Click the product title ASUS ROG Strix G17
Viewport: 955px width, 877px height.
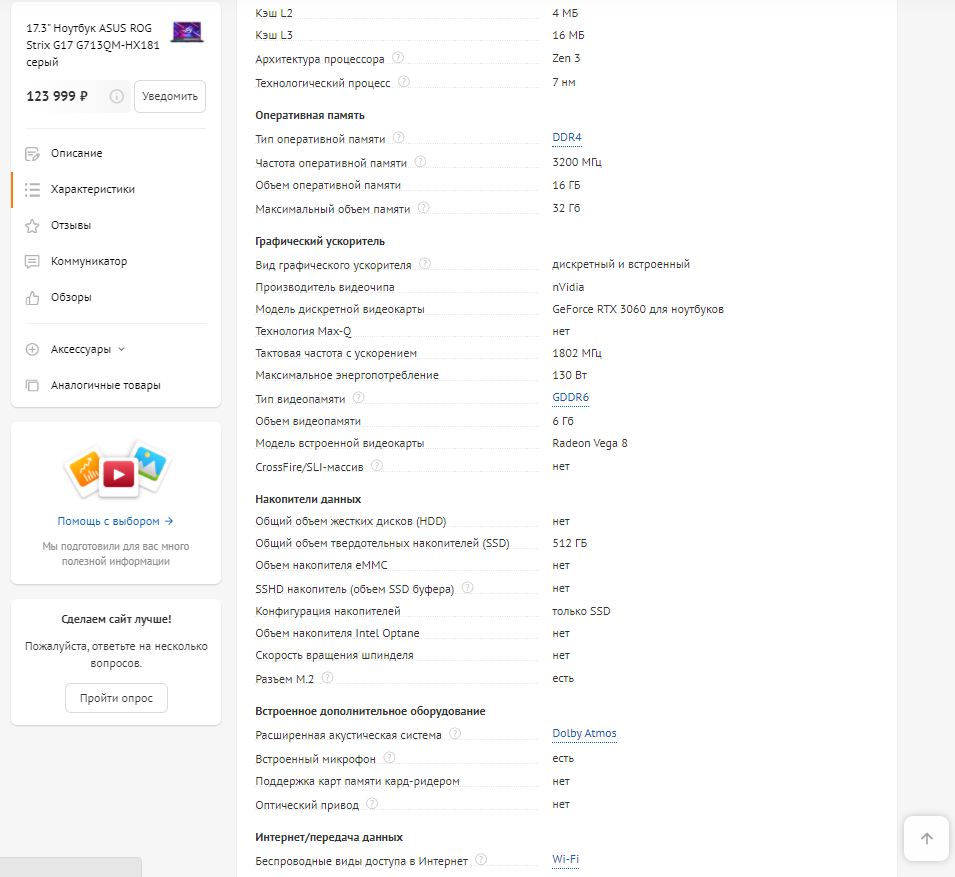[93, 45]
